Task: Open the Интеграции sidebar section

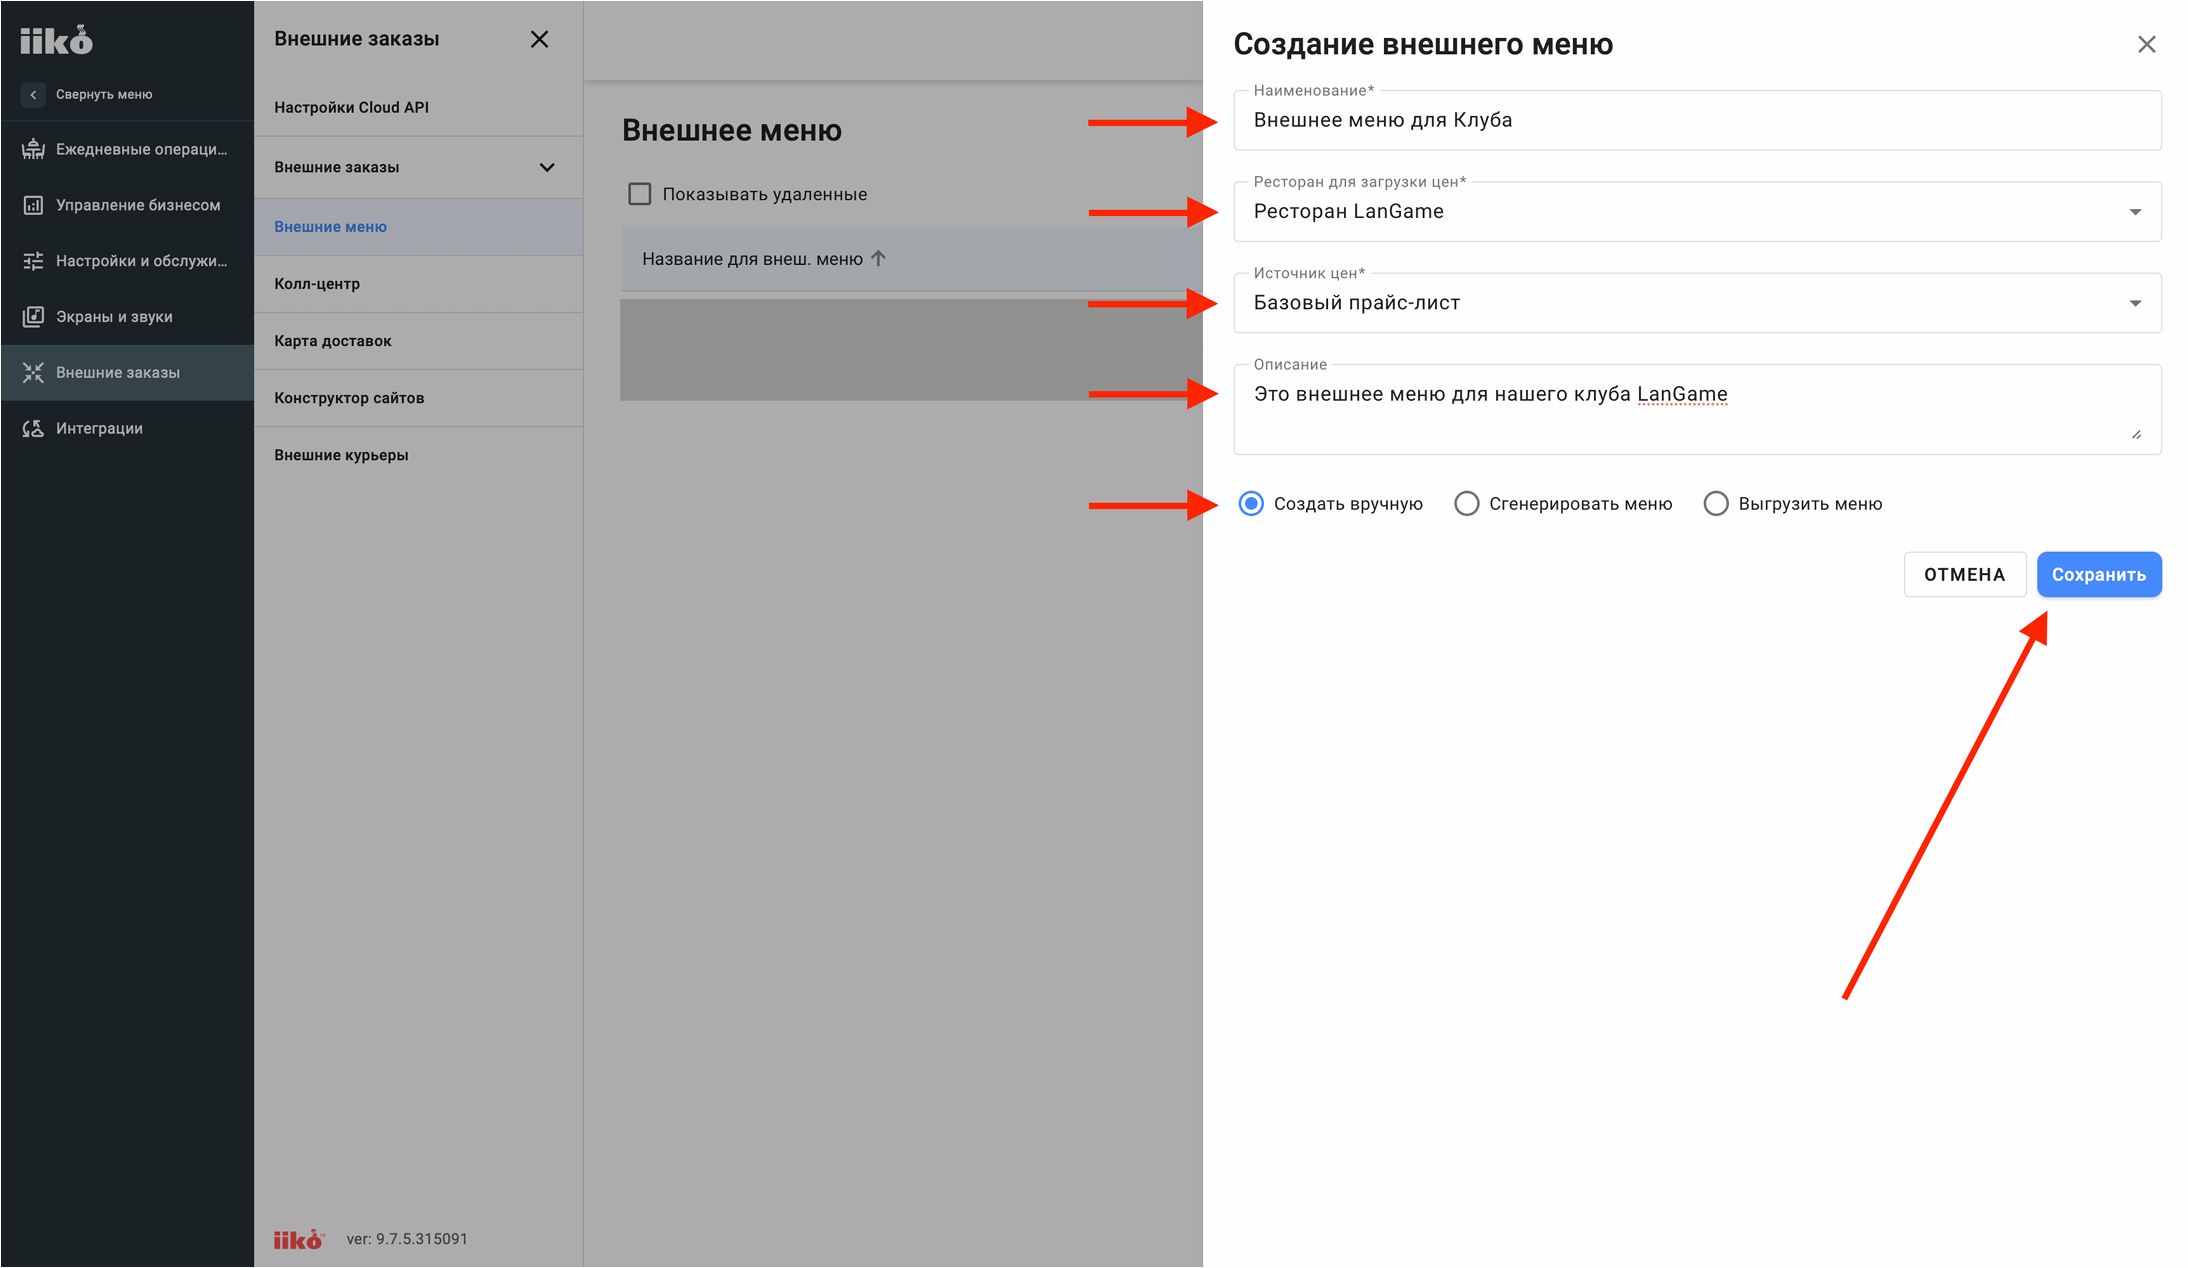Action: [x=127, y=428]
